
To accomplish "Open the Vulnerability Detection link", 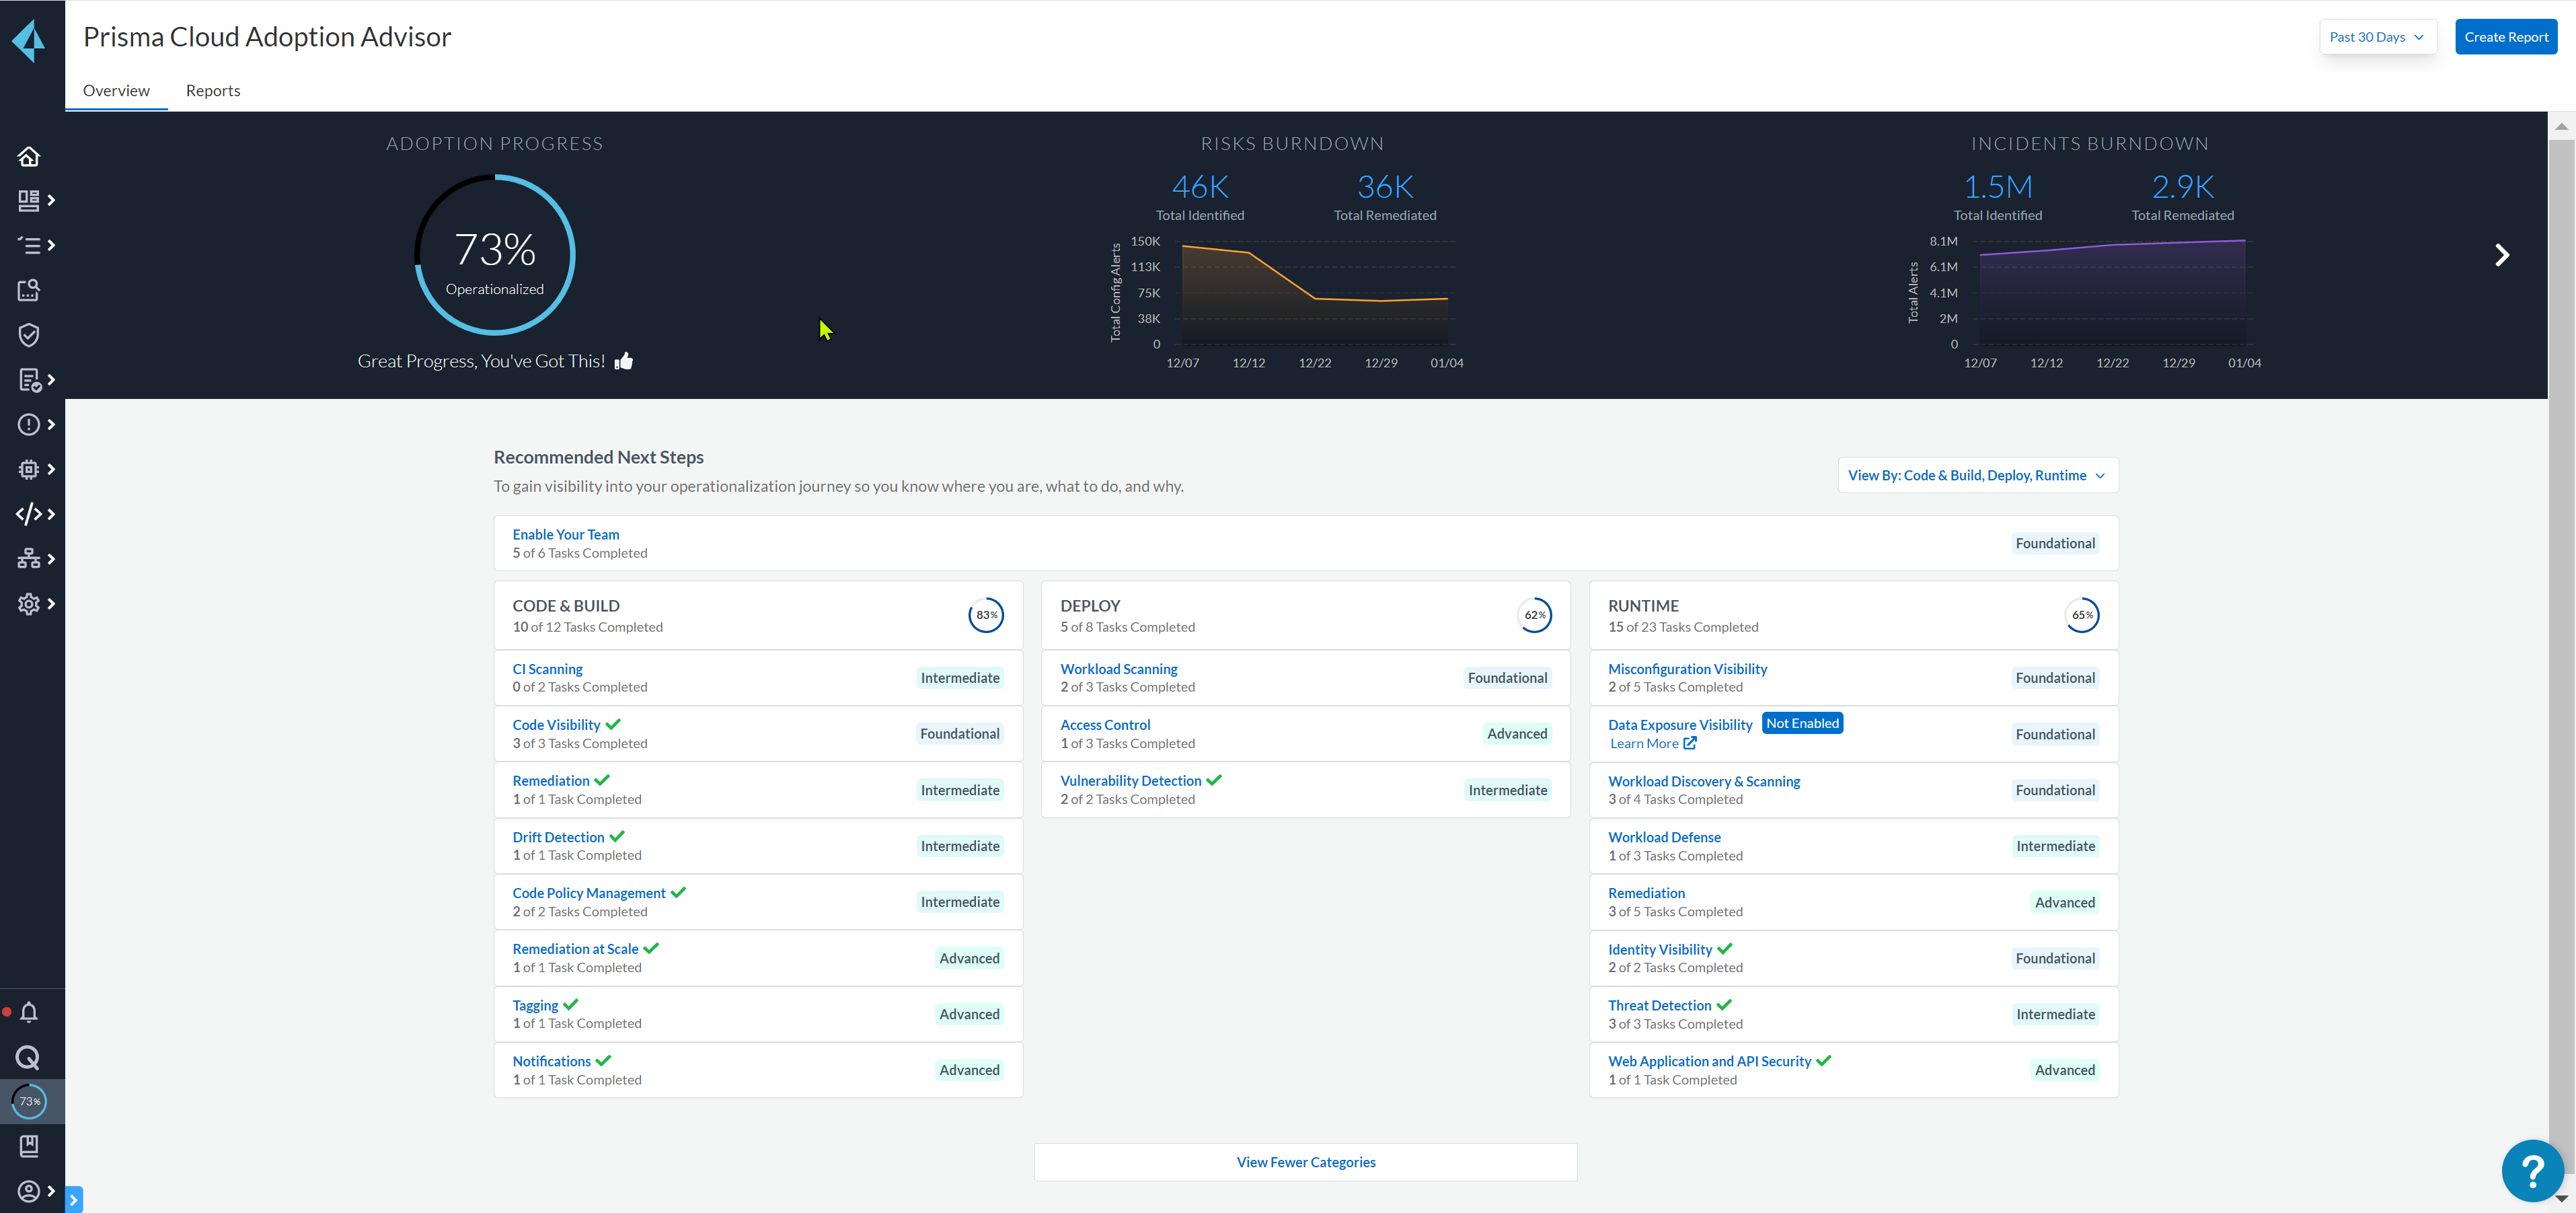I will coord(1131,781).
